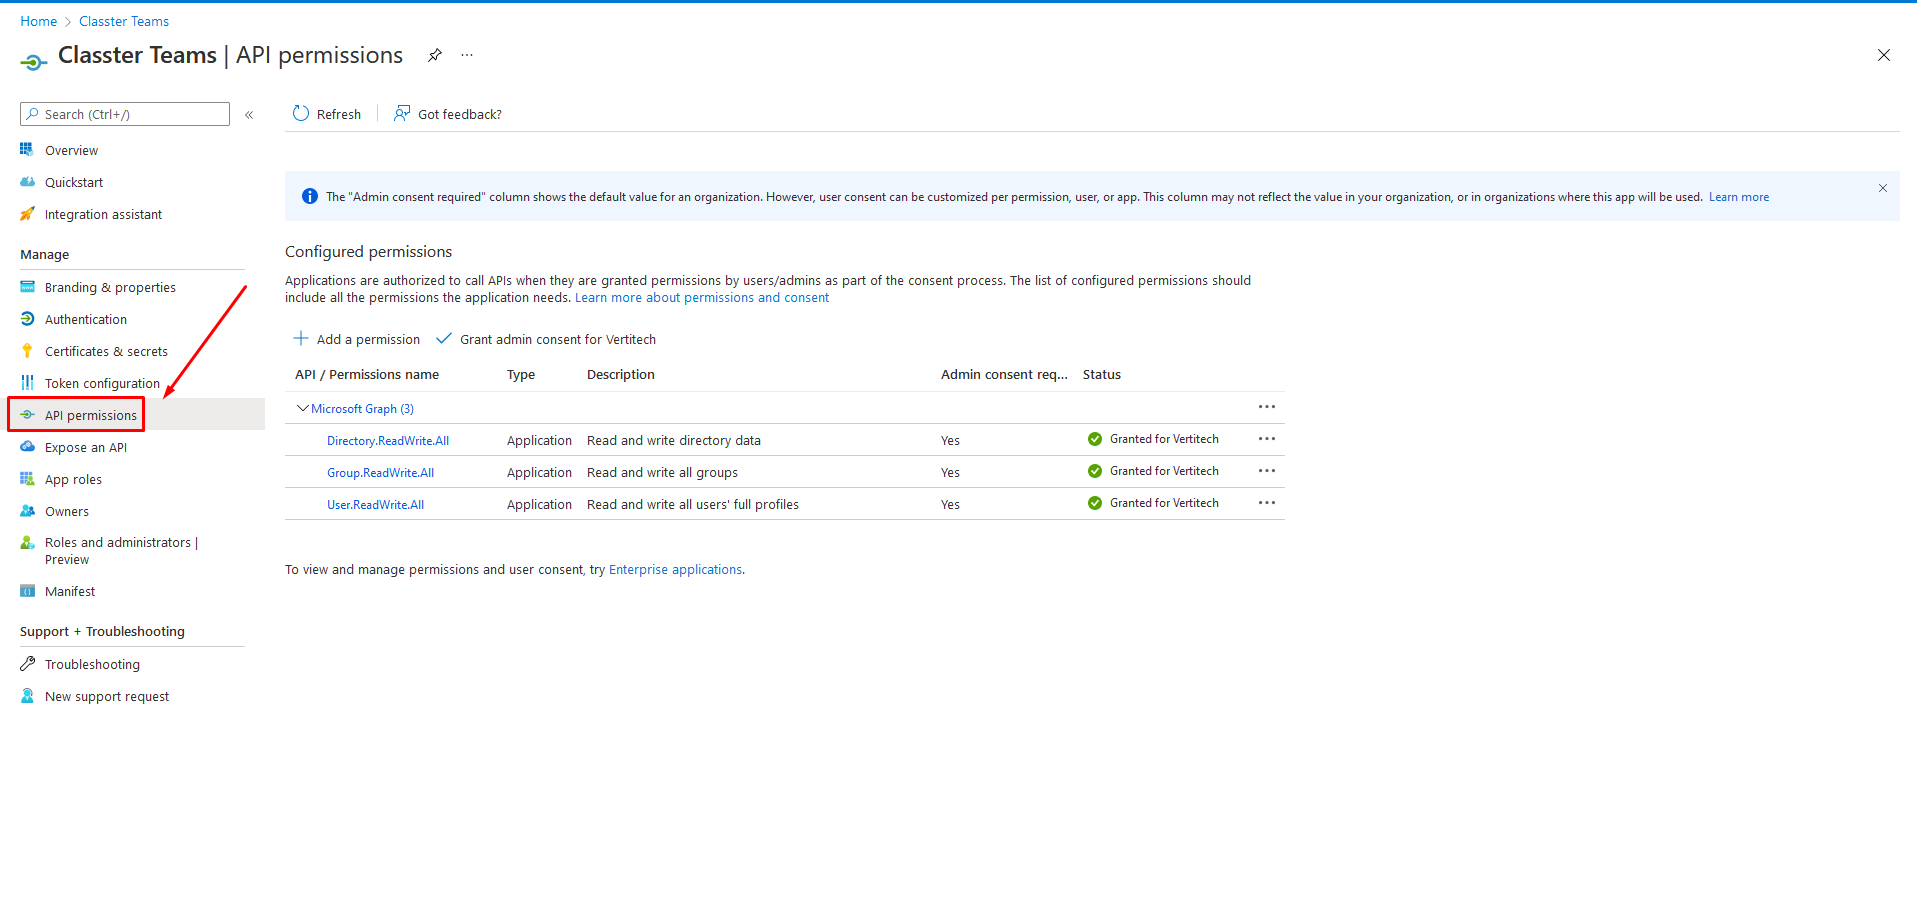Create a New support request

pos(107,697)
